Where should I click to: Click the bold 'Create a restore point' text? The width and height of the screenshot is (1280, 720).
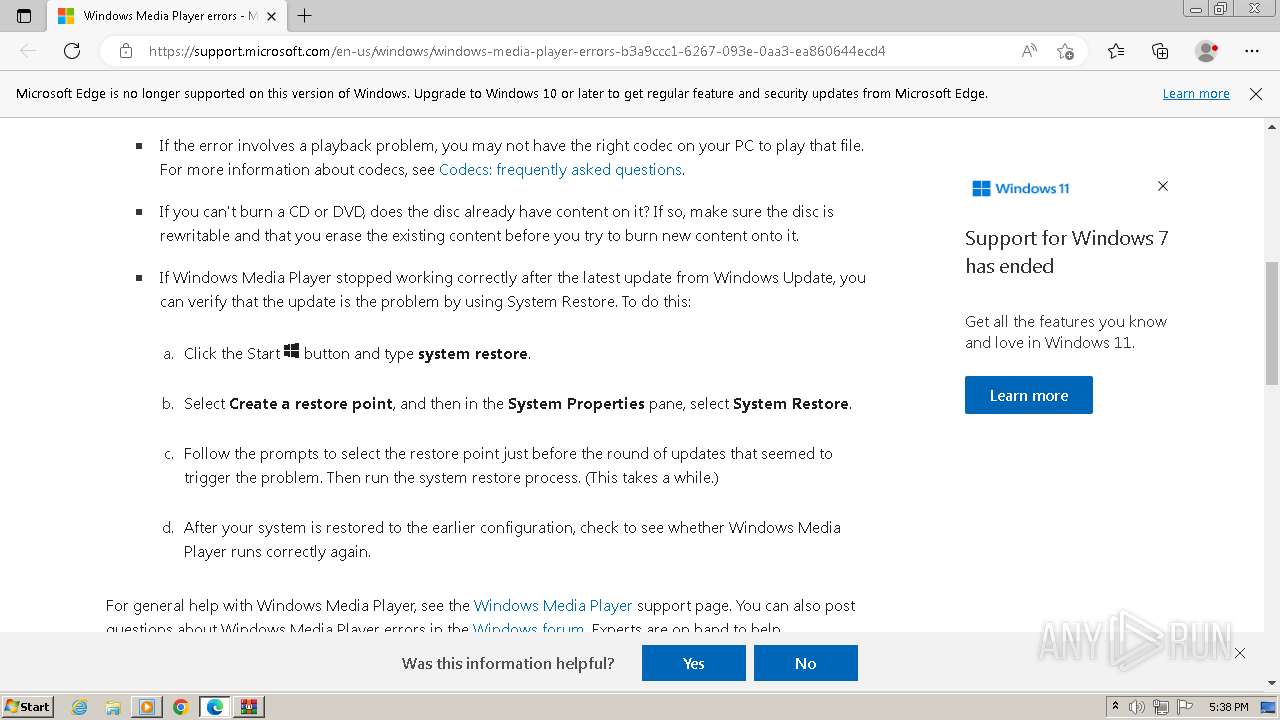pos(311,404)
